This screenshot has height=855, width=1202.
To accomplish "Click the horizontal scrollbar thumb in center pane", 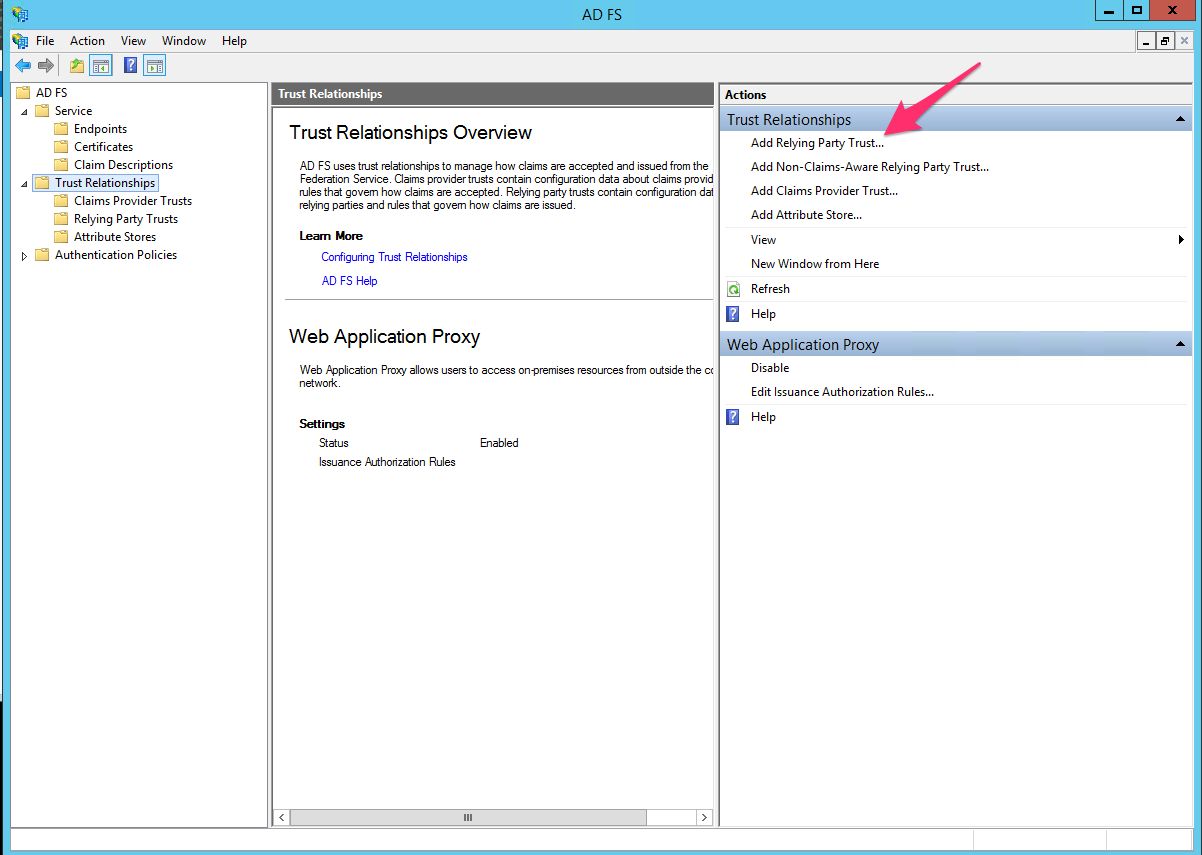I will (x=467, y=818).
